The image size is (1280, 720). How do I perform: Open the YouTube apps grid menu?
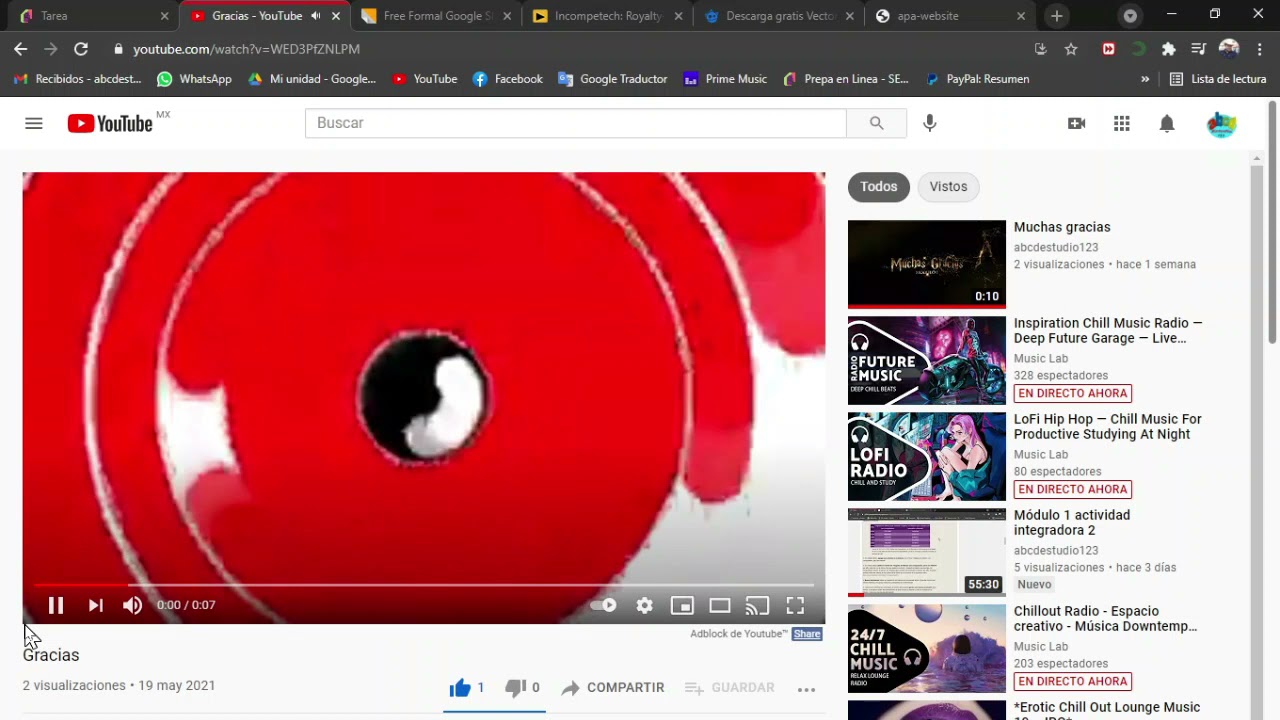click(1122, 123)
